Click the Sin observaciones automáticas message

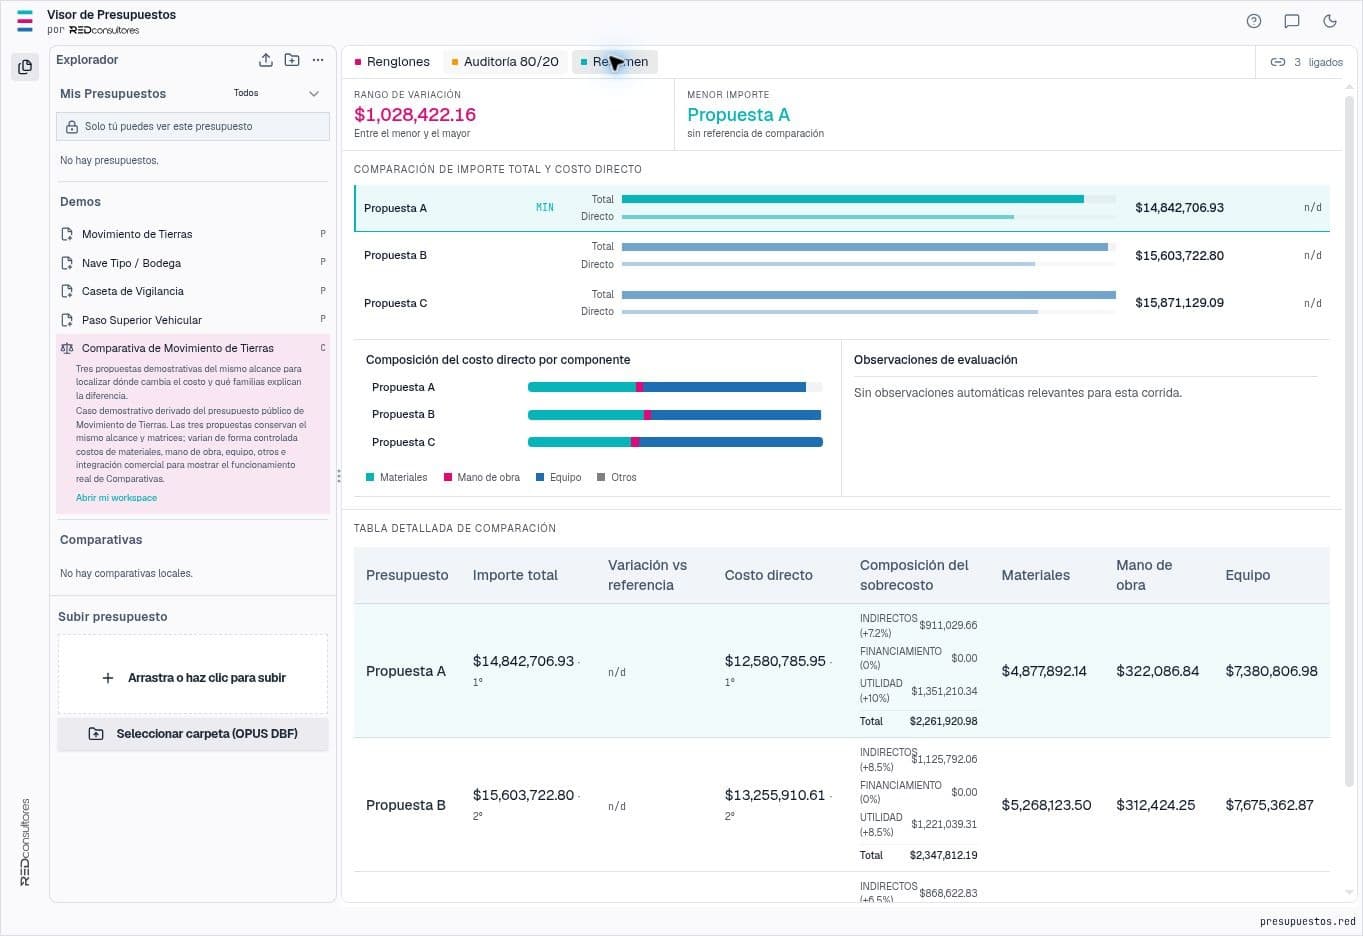tap(1018, 393)
